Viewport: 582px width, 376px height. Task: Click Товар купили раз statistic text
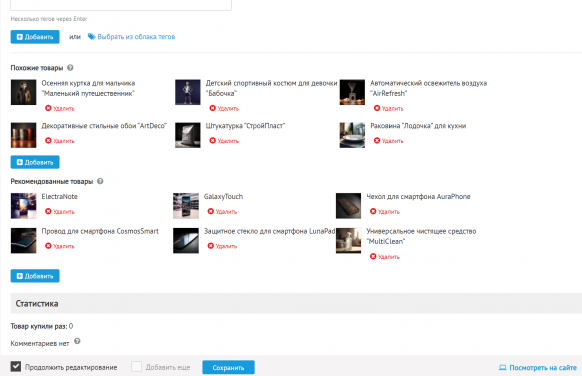click(42, 326)
